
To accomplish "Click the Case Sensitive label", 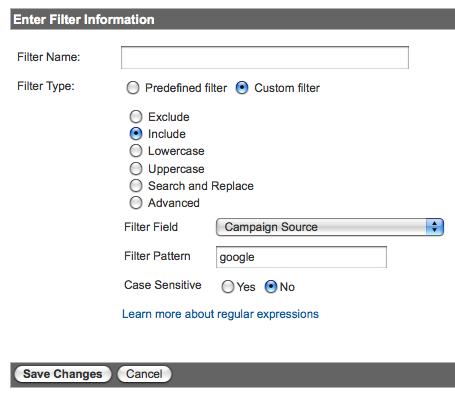I will 163,285.
